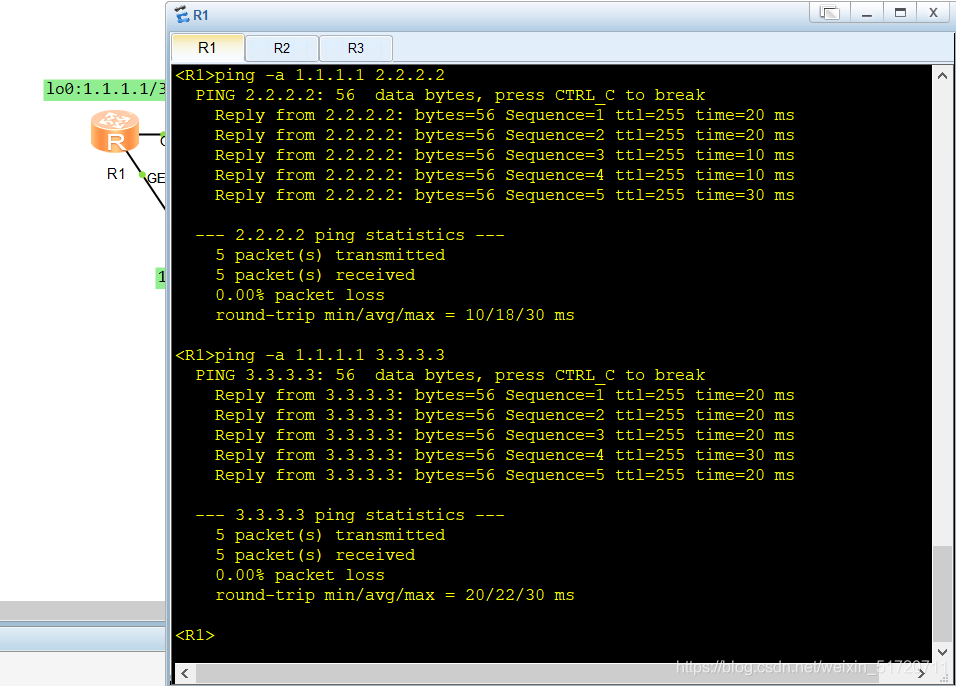Click the R1 window title icon

(182, 15)
